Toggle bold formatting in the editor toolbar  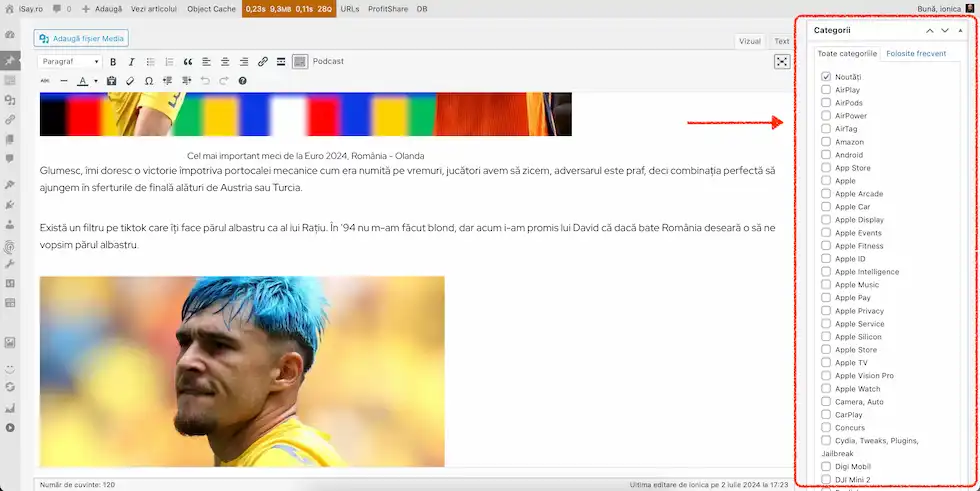click(113, 62)
